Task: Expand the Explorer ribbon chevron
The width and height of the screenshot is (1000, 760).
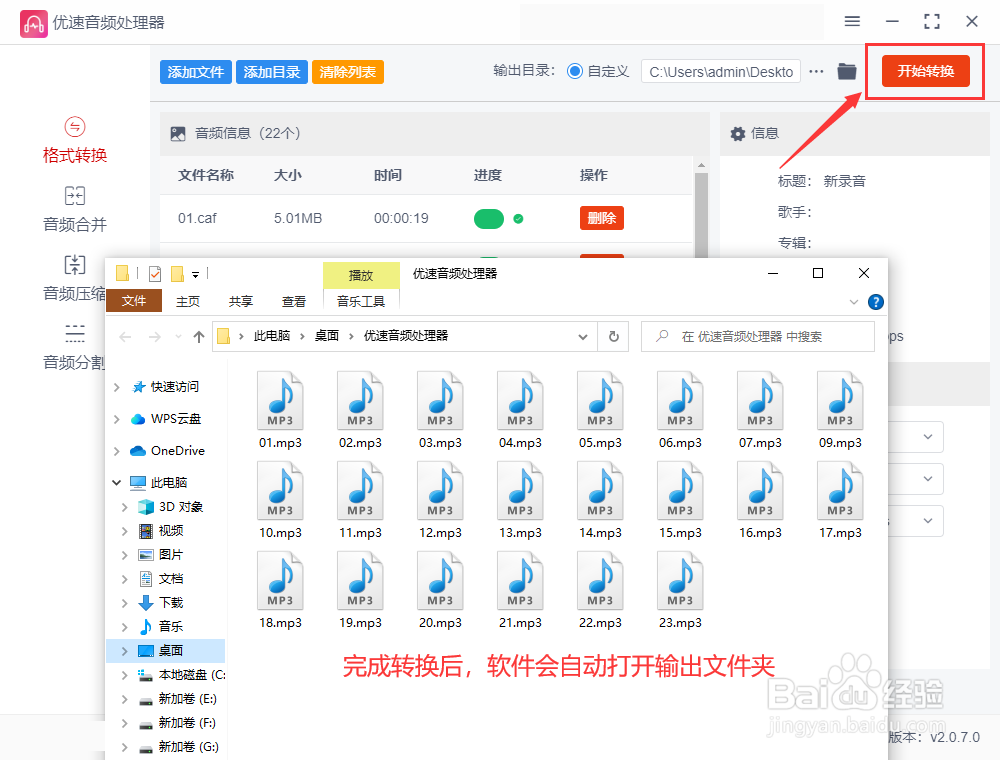Action: [x=854, y=302]
